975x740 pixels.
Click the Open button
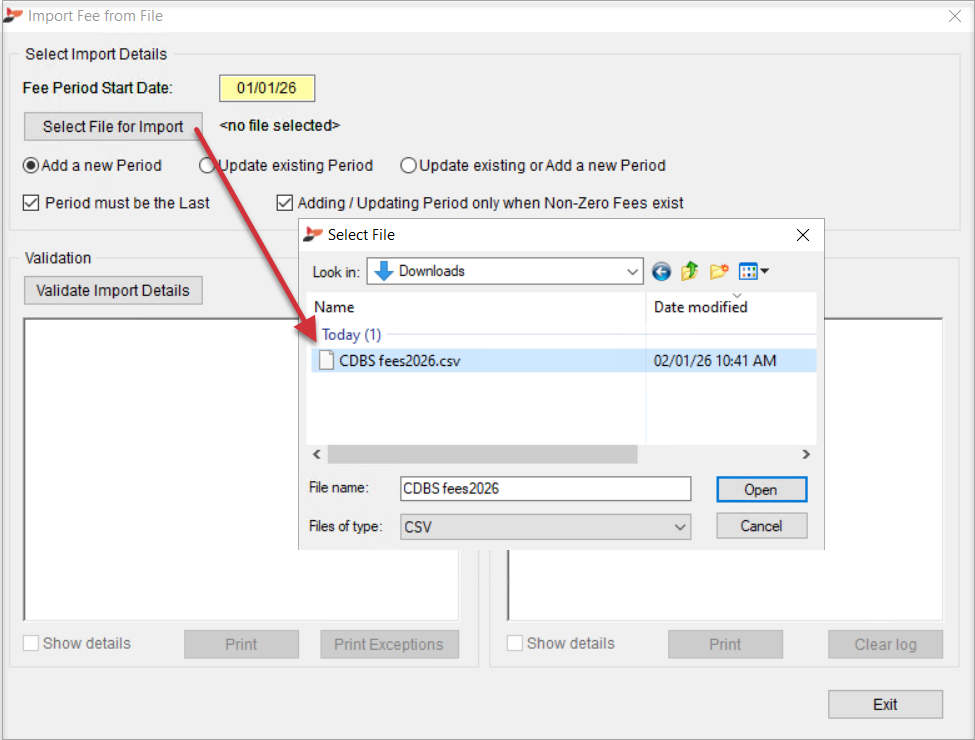pos(761,489)
